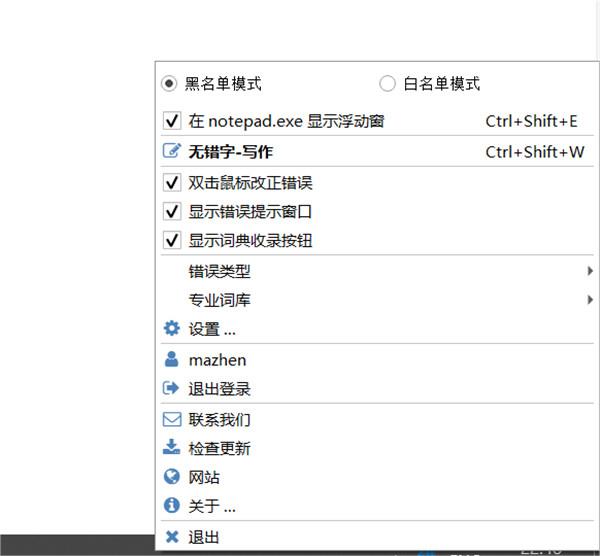The height and width of the screenshot is (556, 600).
Task: Click the globe icon for 网站
Action: point(171,477)
